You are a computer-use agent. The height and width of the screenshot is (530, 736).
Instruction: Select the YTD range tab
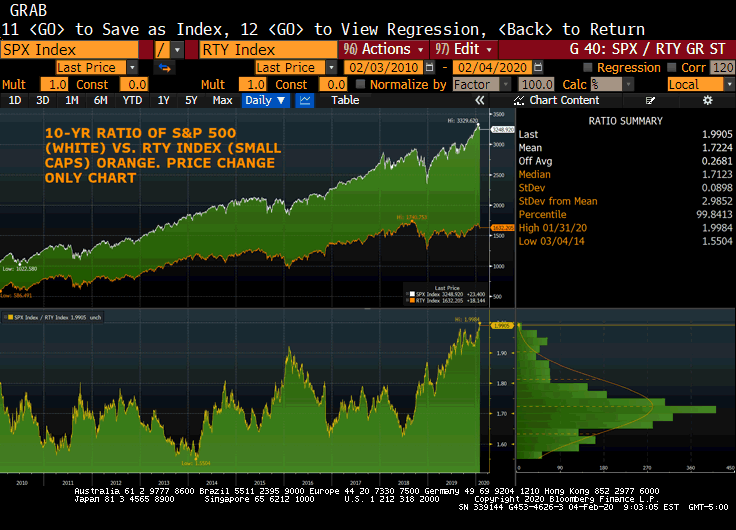(x=132, y=100)
